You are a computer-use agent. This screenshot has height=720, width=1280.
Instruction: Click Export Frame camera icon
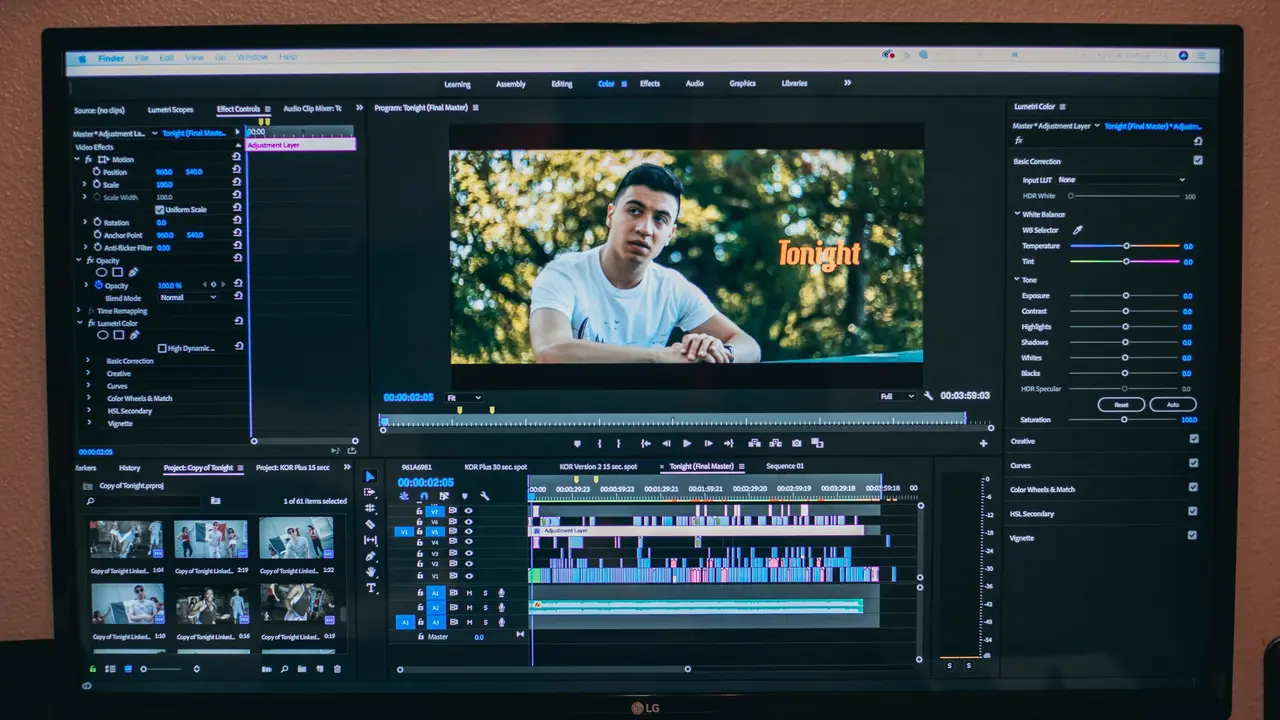pyautogui.click(x=796, y=443)
